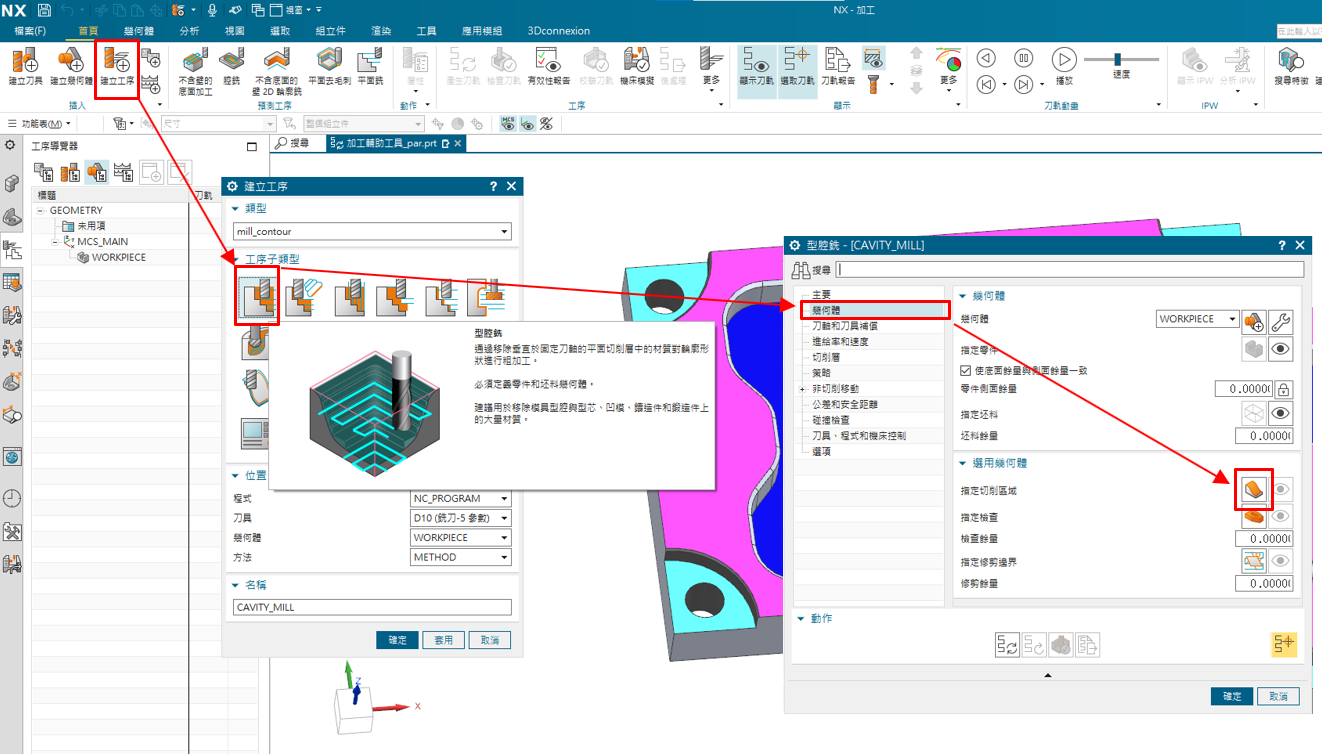Click 指定切削區域 cut area icon
1323x756 pixels.
click(x=1254, y=489)
